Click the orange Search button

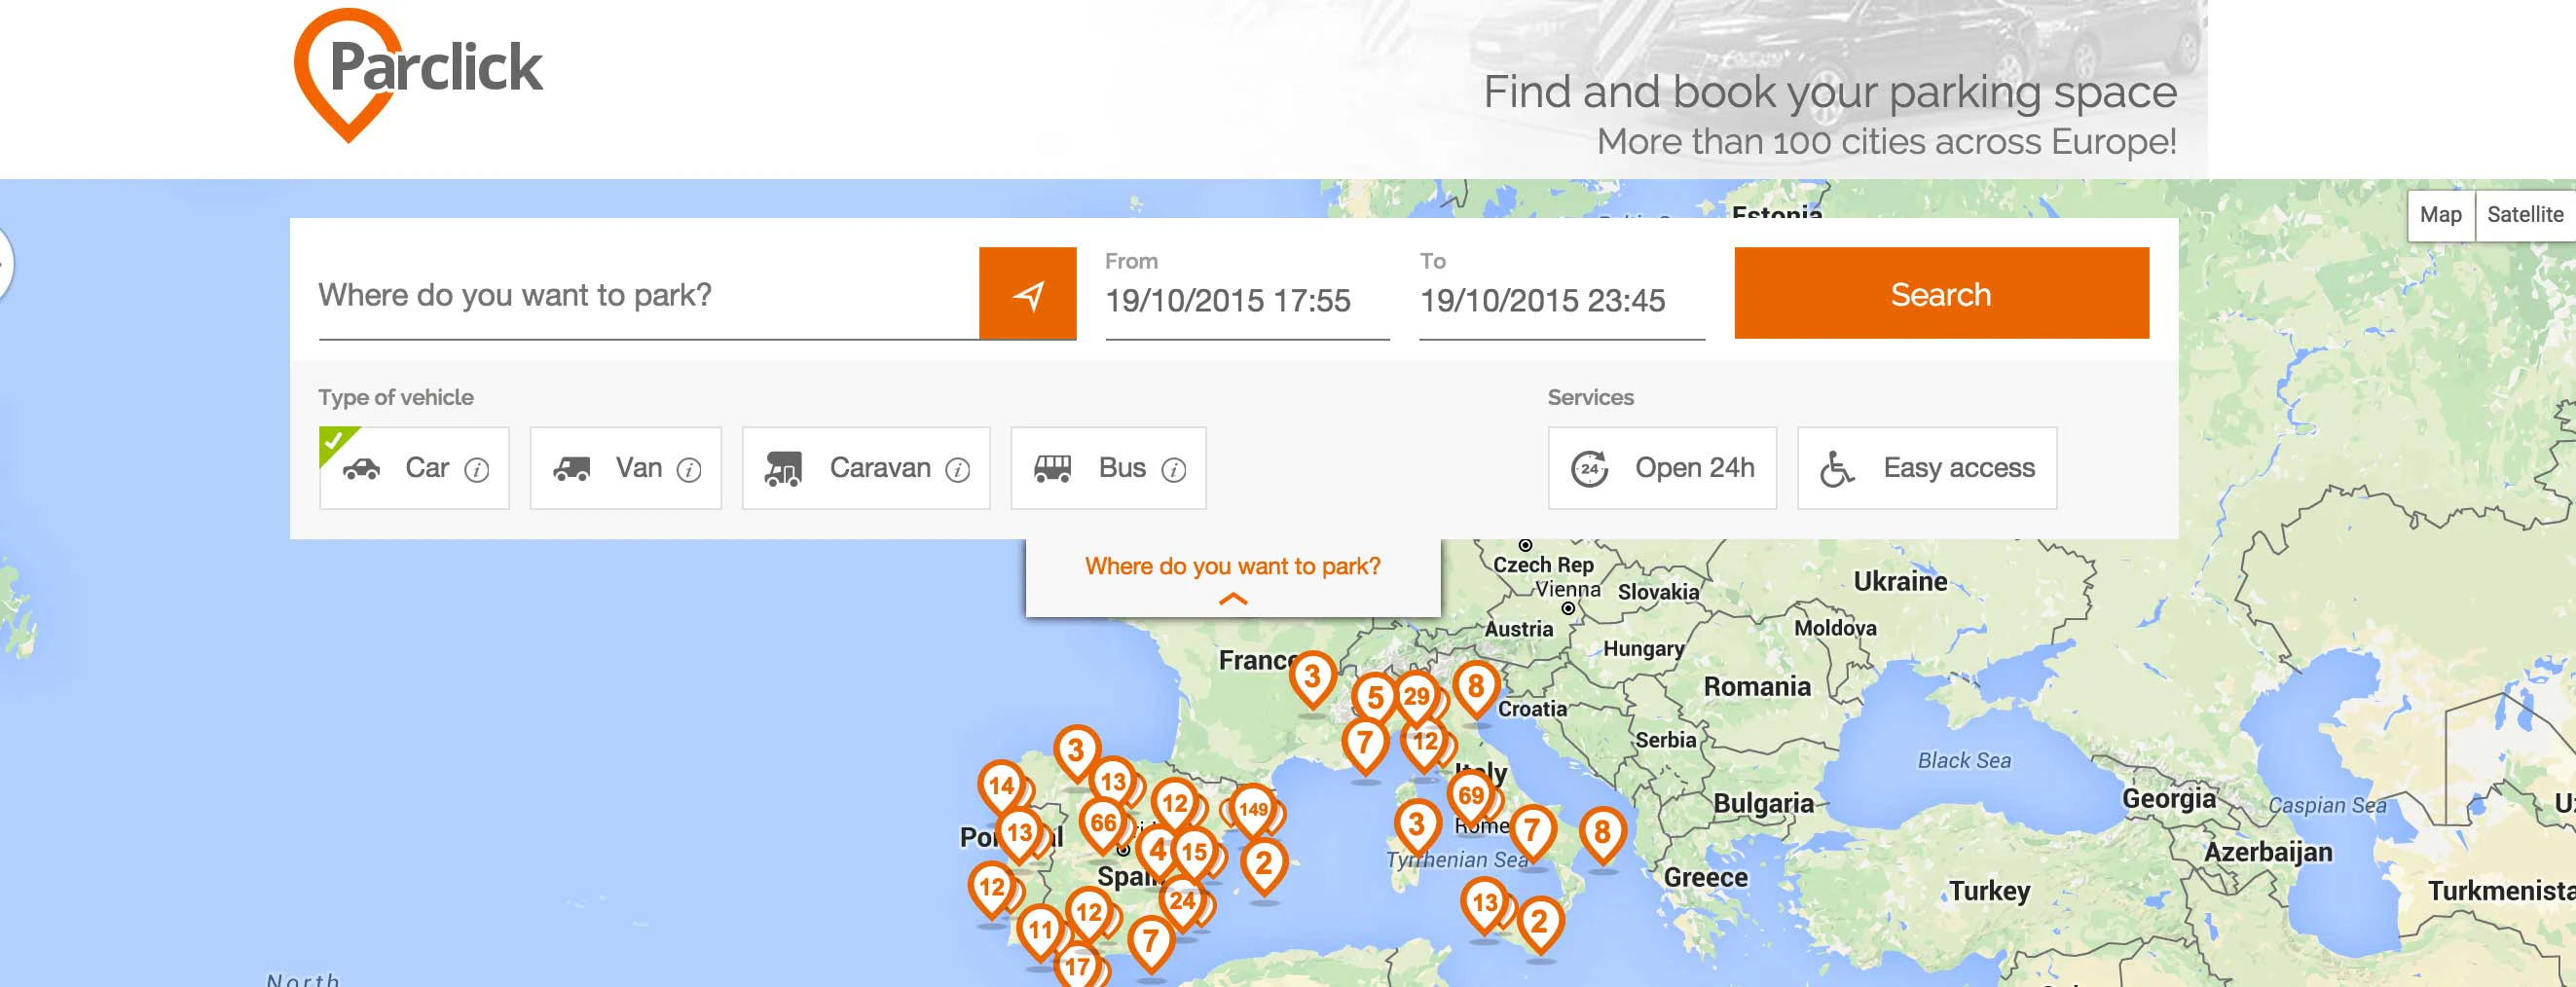click(1941, 293)
